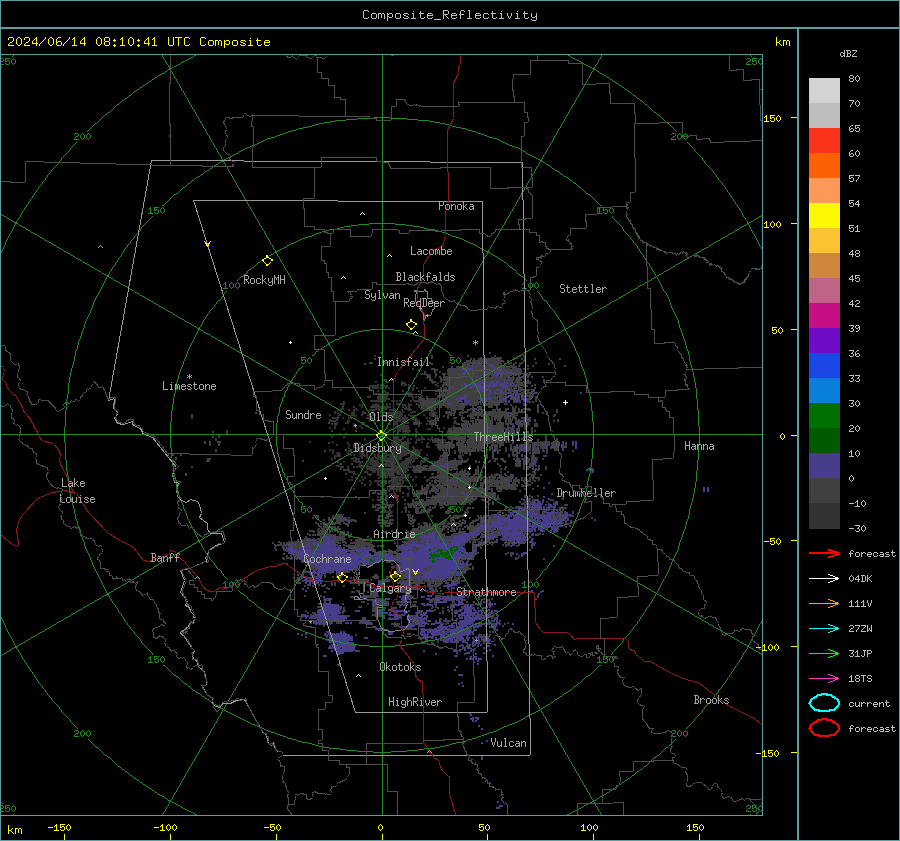Click the Banff town label

pos(165,557)
